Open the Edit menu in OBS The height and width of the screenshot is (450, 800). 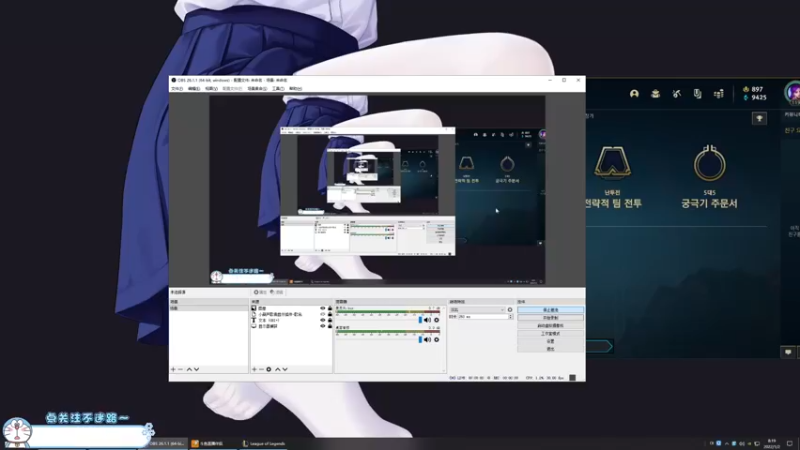click(194, 89)
